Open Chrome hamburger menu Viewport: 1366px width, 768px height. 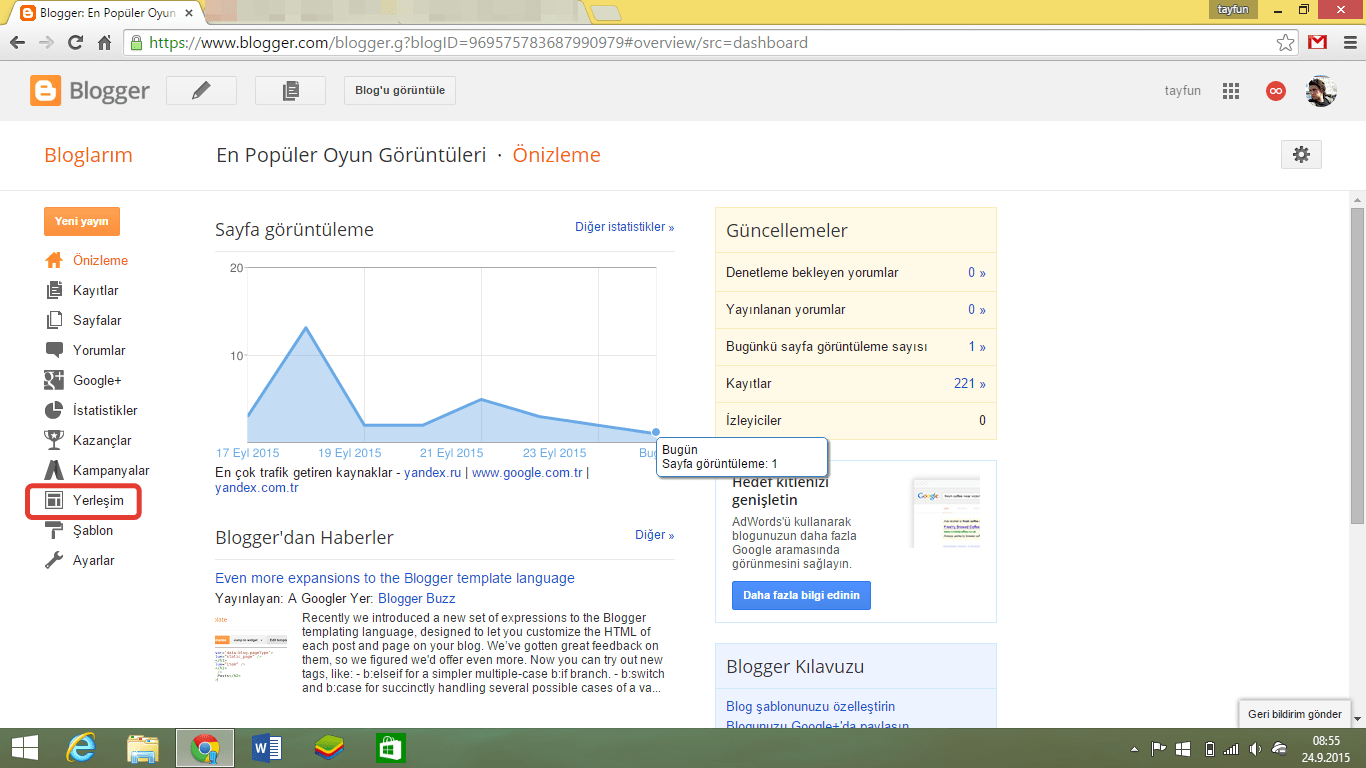1347,43
